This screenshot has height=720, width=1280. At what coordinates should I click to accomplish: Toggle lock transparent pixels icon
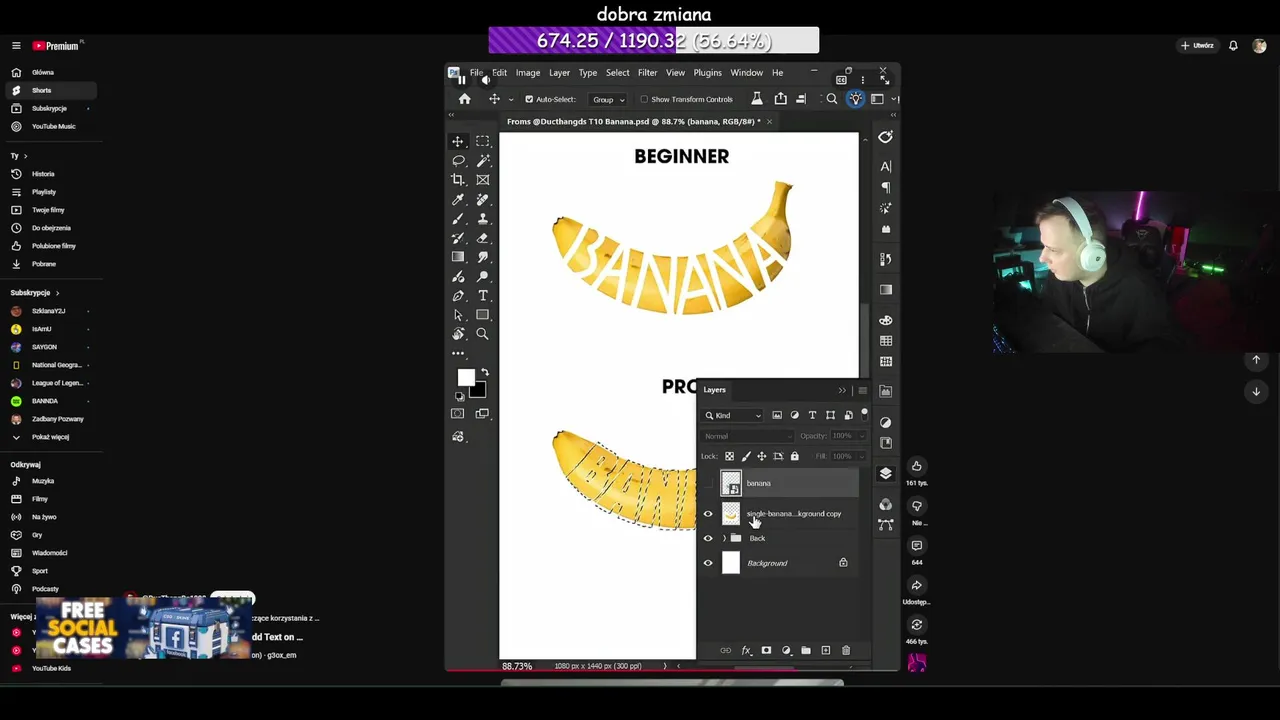coord(729,456)
